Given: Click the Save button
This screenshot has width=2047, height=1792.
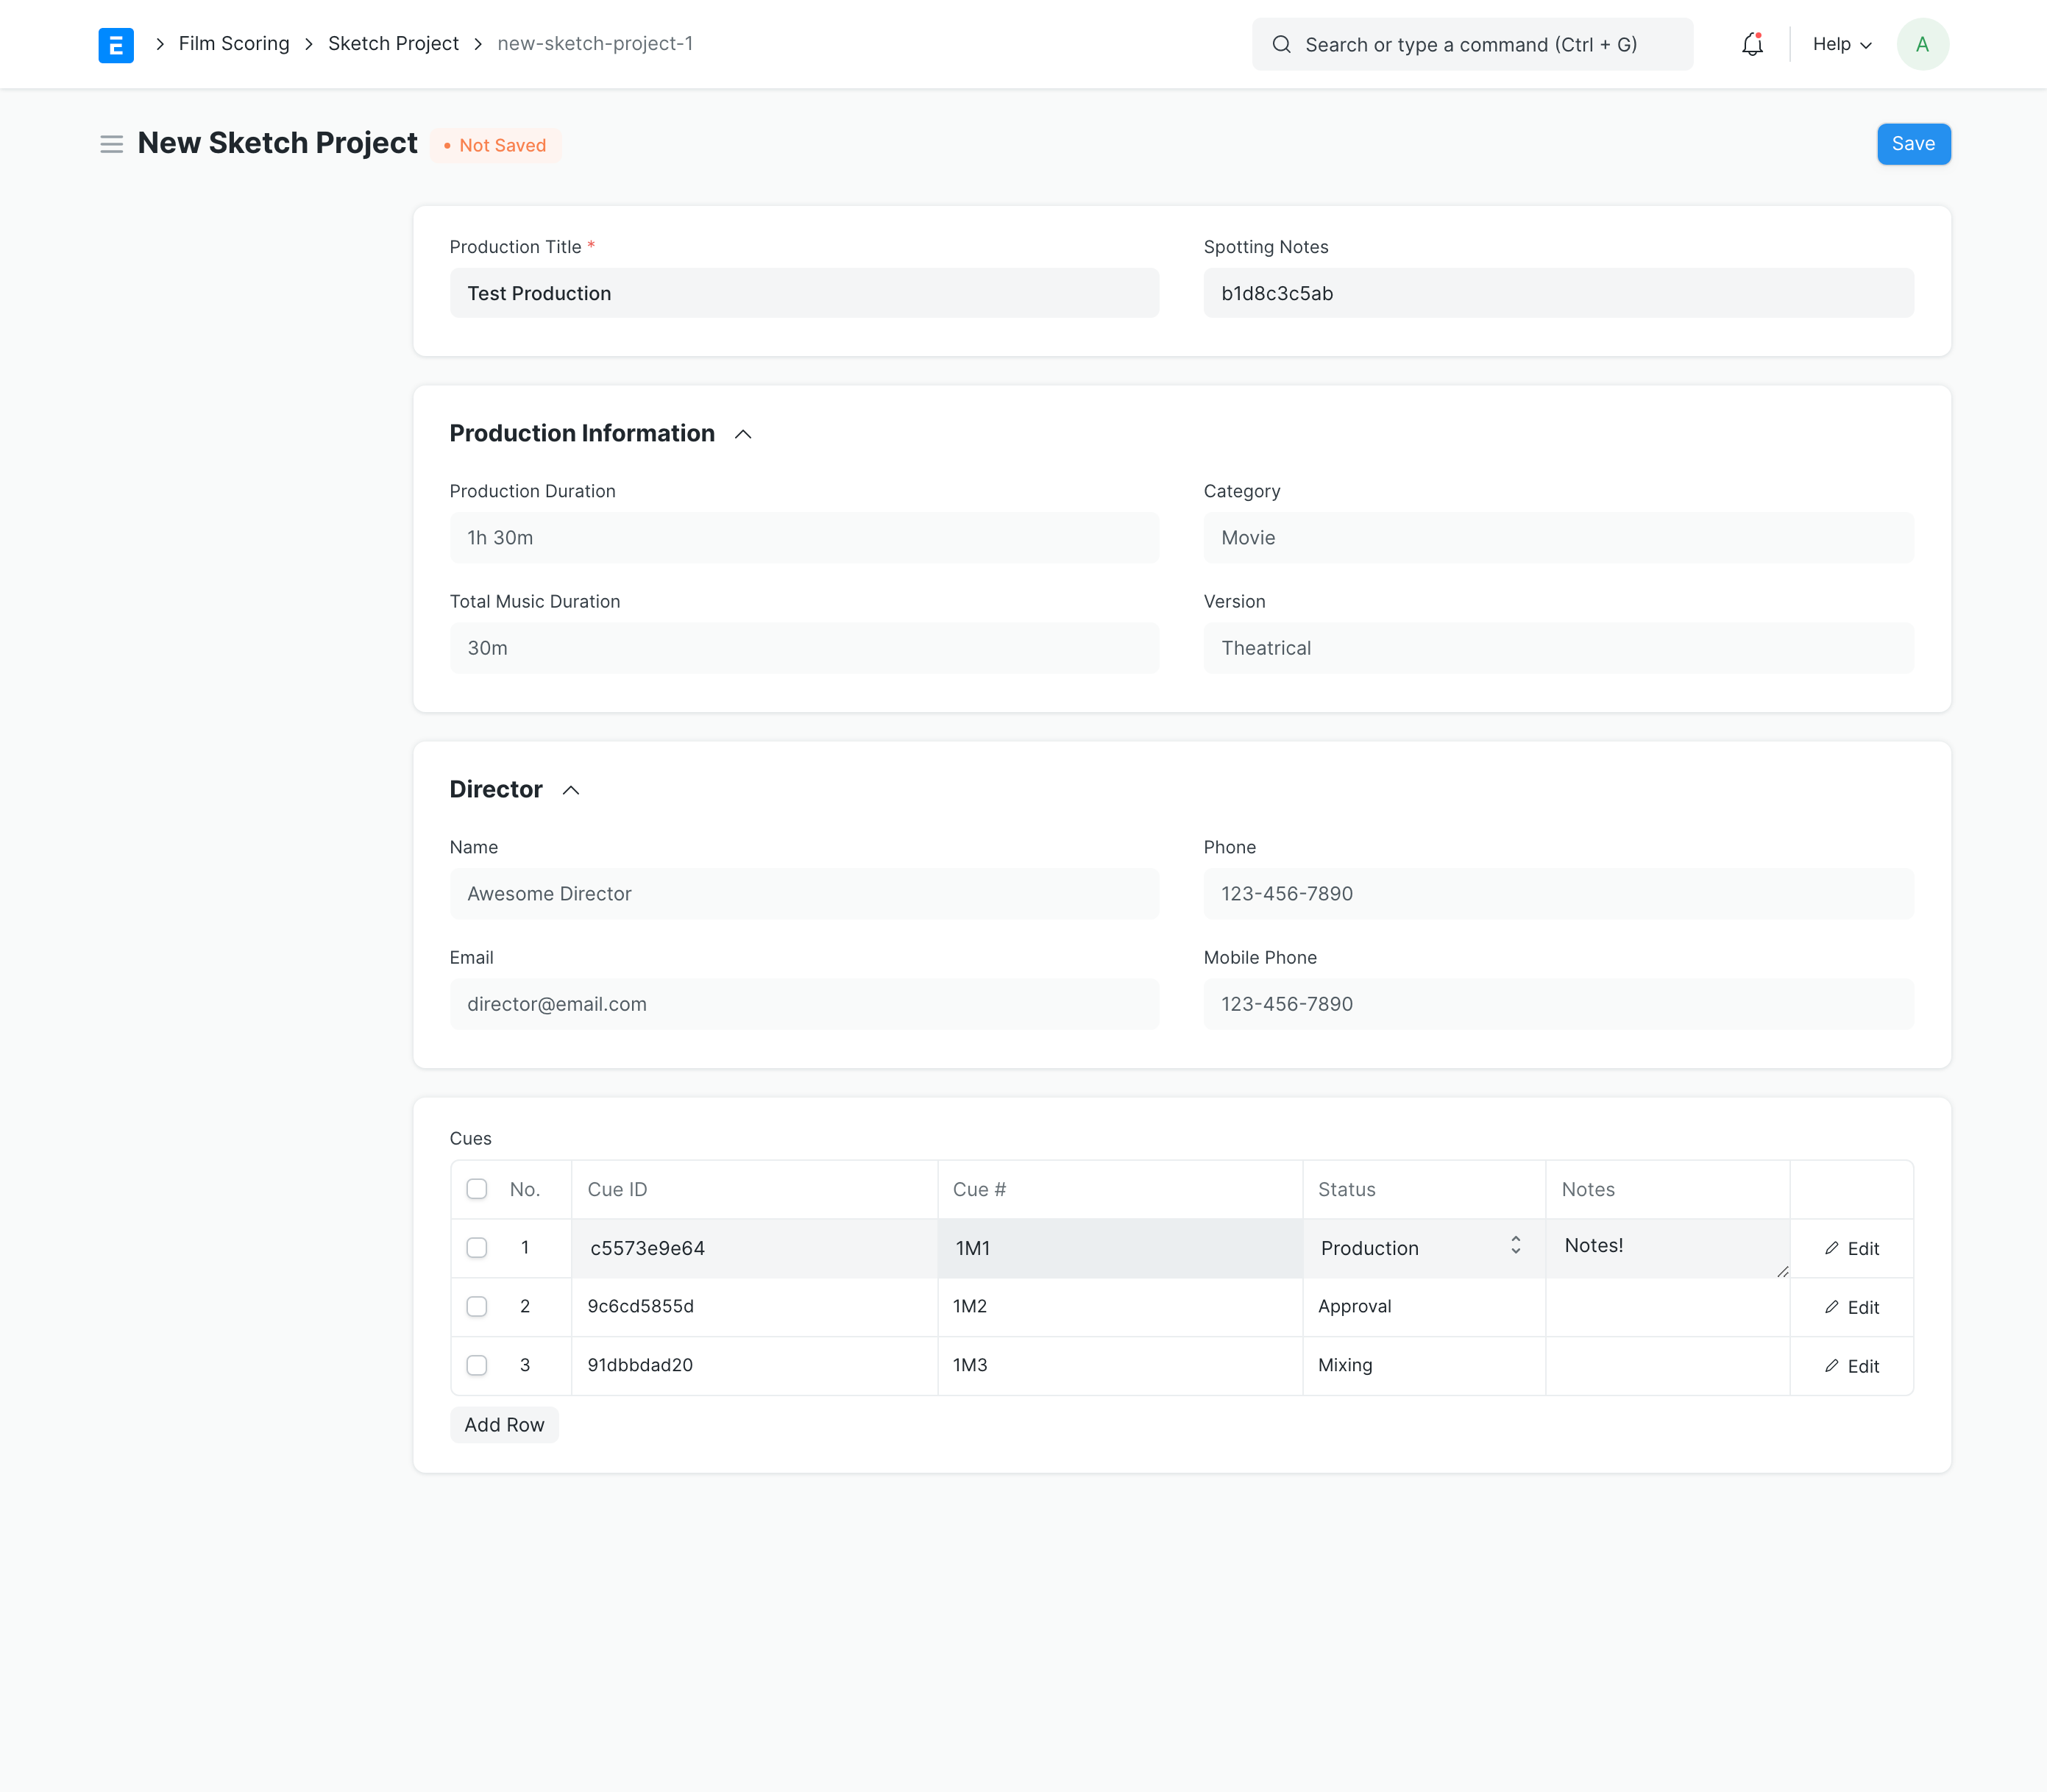Looking at the screenshot, I should click(x=1912, y=144).
